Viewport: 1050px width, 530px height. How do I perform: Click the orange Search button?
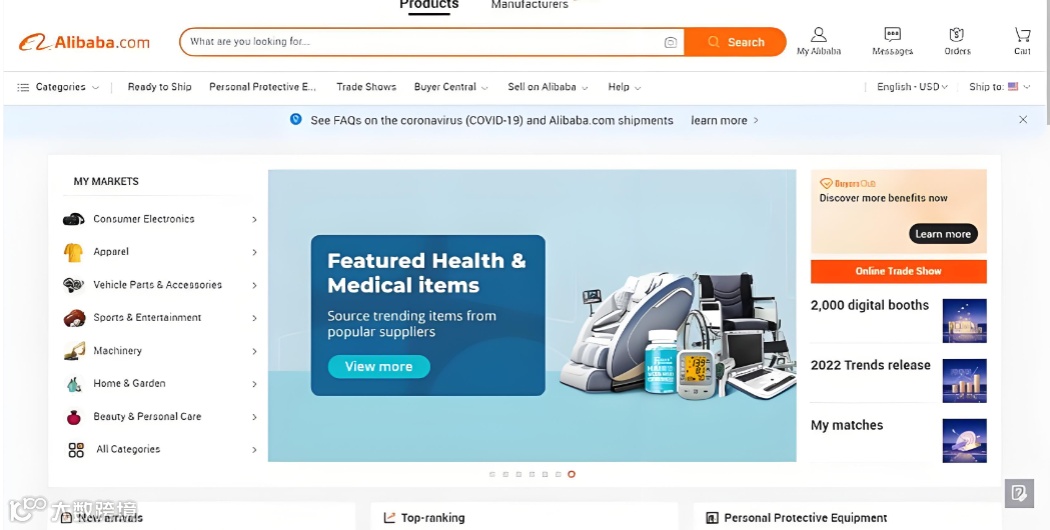pos(735,42)
